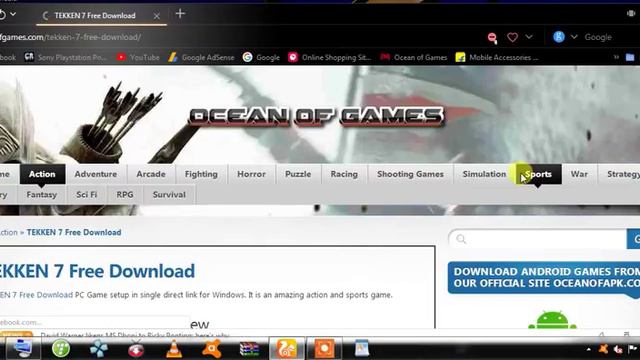Click the blue search submit button
The image size is (640, 360).
pos(633,239)
